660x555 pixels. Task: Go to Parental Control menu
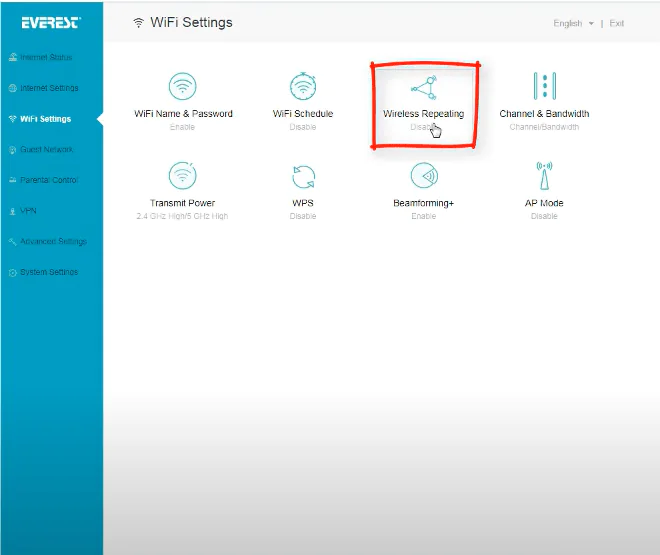[x=49, y=180]
